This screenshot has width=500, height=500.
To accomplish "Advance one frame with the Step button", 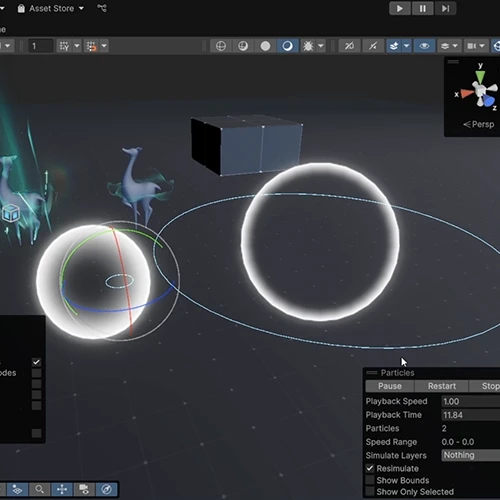I will (445, 8).
